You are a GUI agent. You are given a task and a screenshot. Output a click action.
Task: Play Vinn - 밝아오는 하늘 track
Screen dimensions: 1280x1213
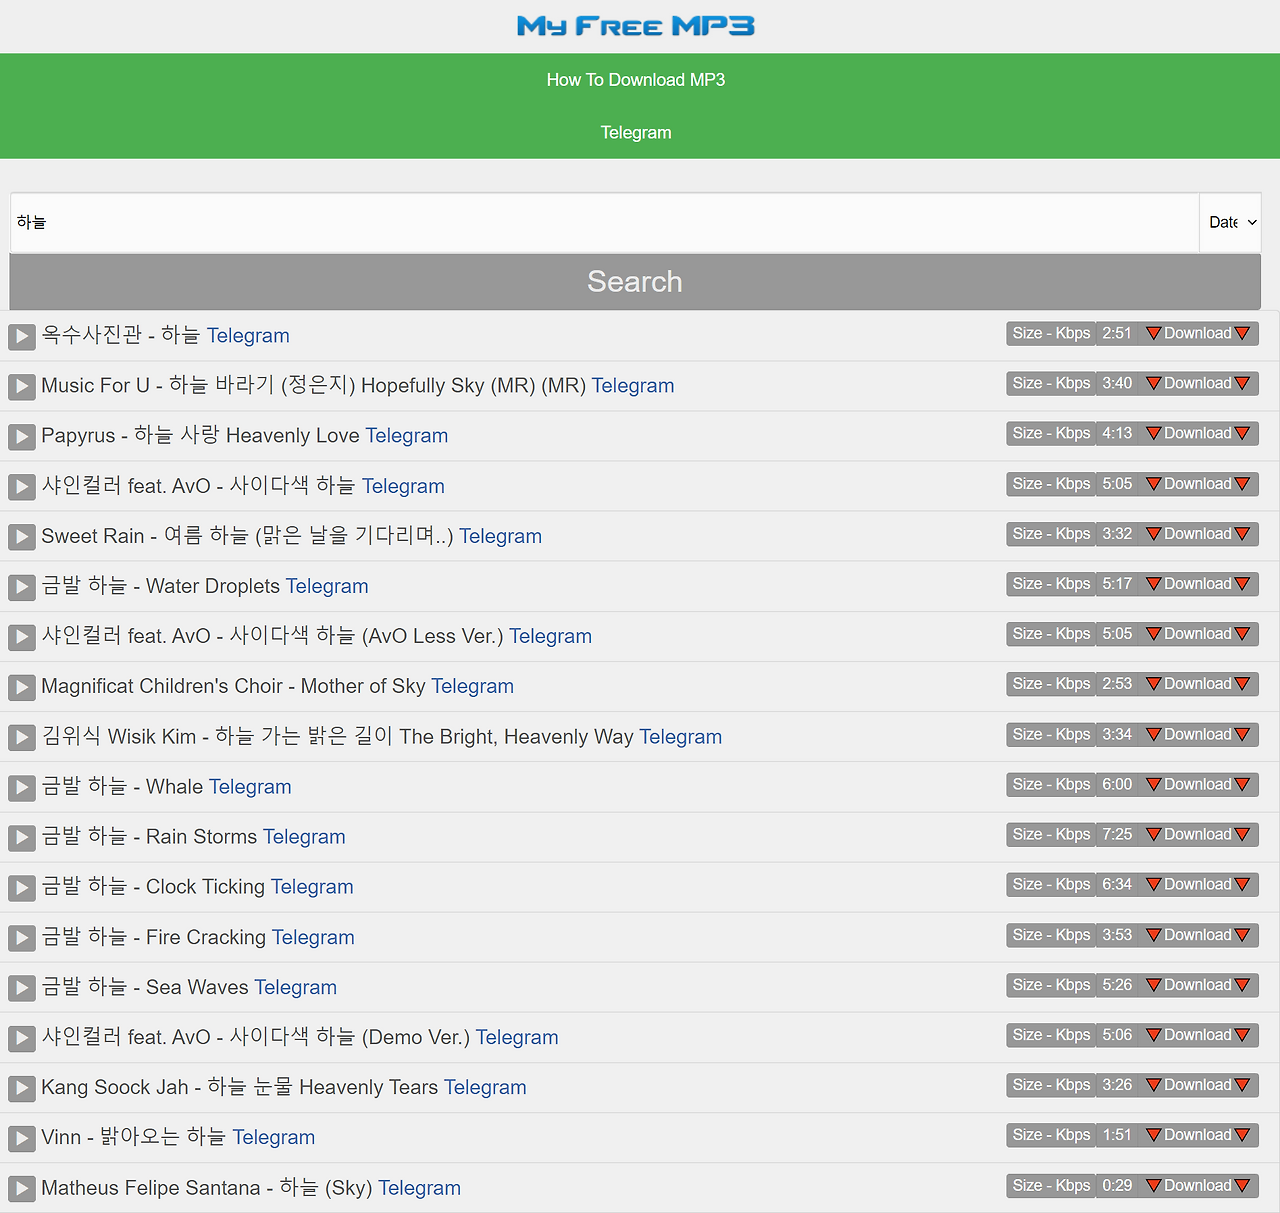[21, 1139]
